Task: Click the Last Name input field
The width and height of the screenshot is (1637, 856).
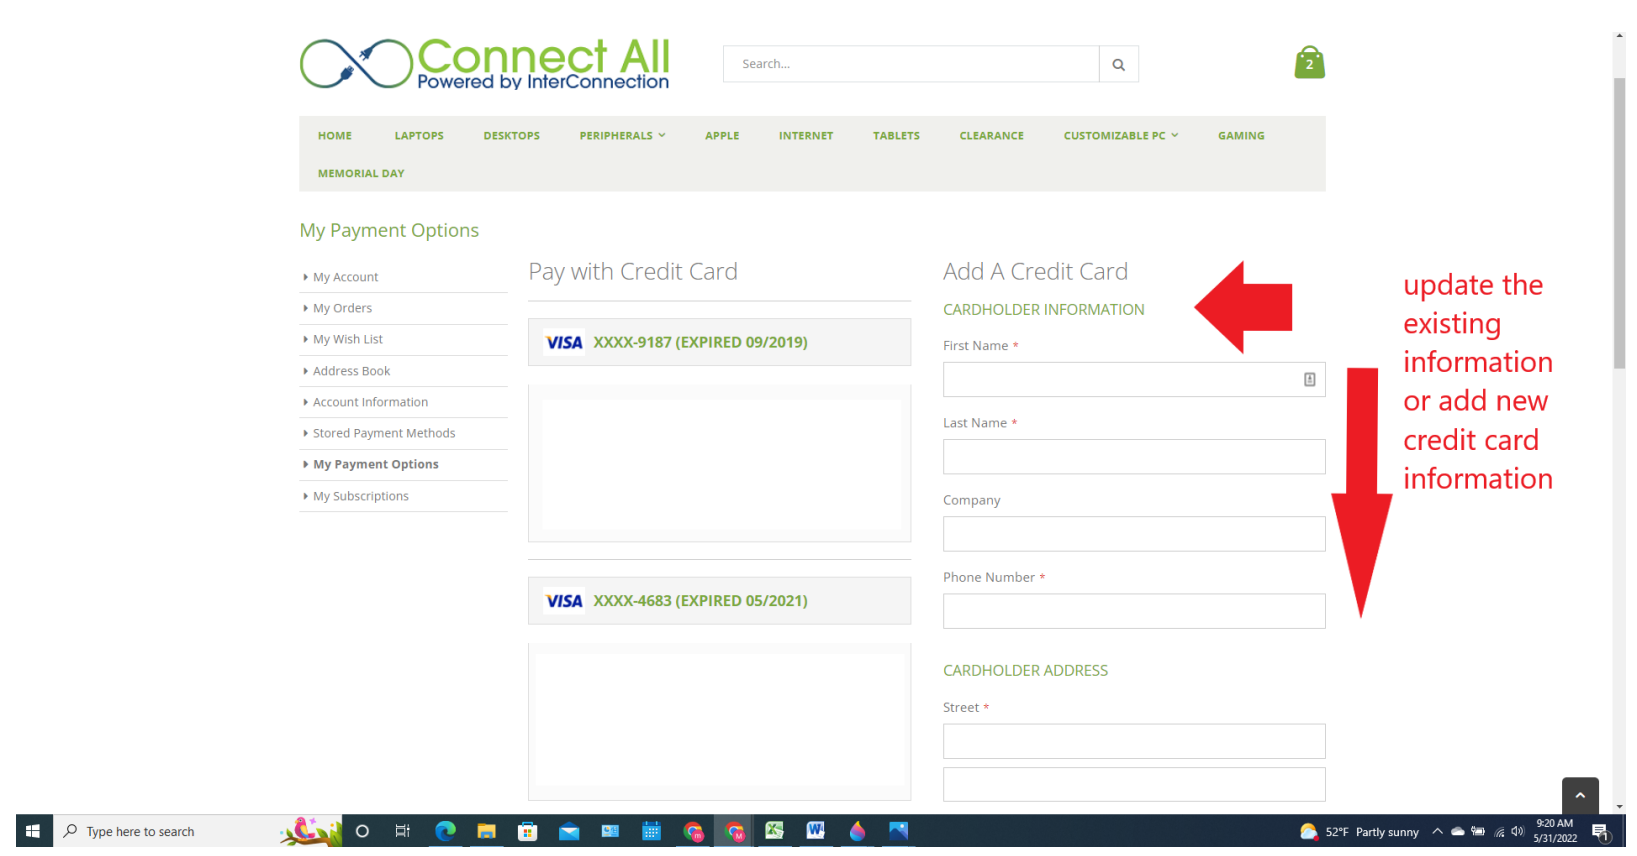Action: point(1133,457)
